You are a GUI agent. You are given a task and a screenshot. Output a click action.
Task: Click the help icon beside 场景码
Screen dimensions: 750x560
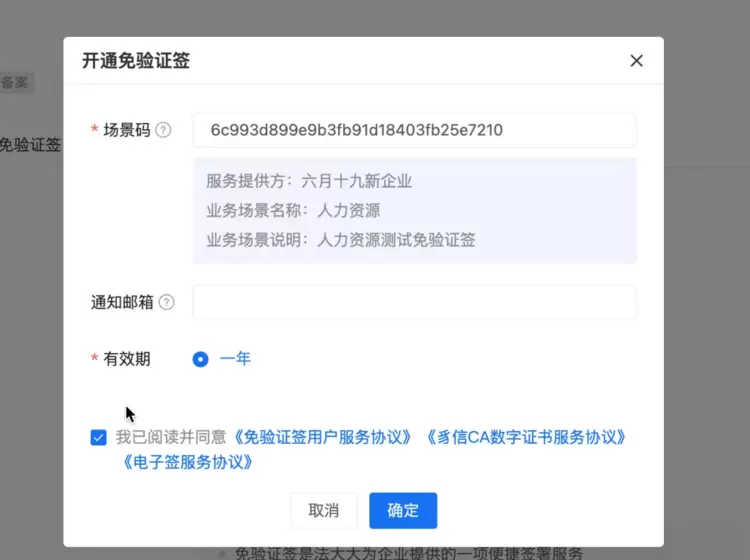[x=164, y=130]
